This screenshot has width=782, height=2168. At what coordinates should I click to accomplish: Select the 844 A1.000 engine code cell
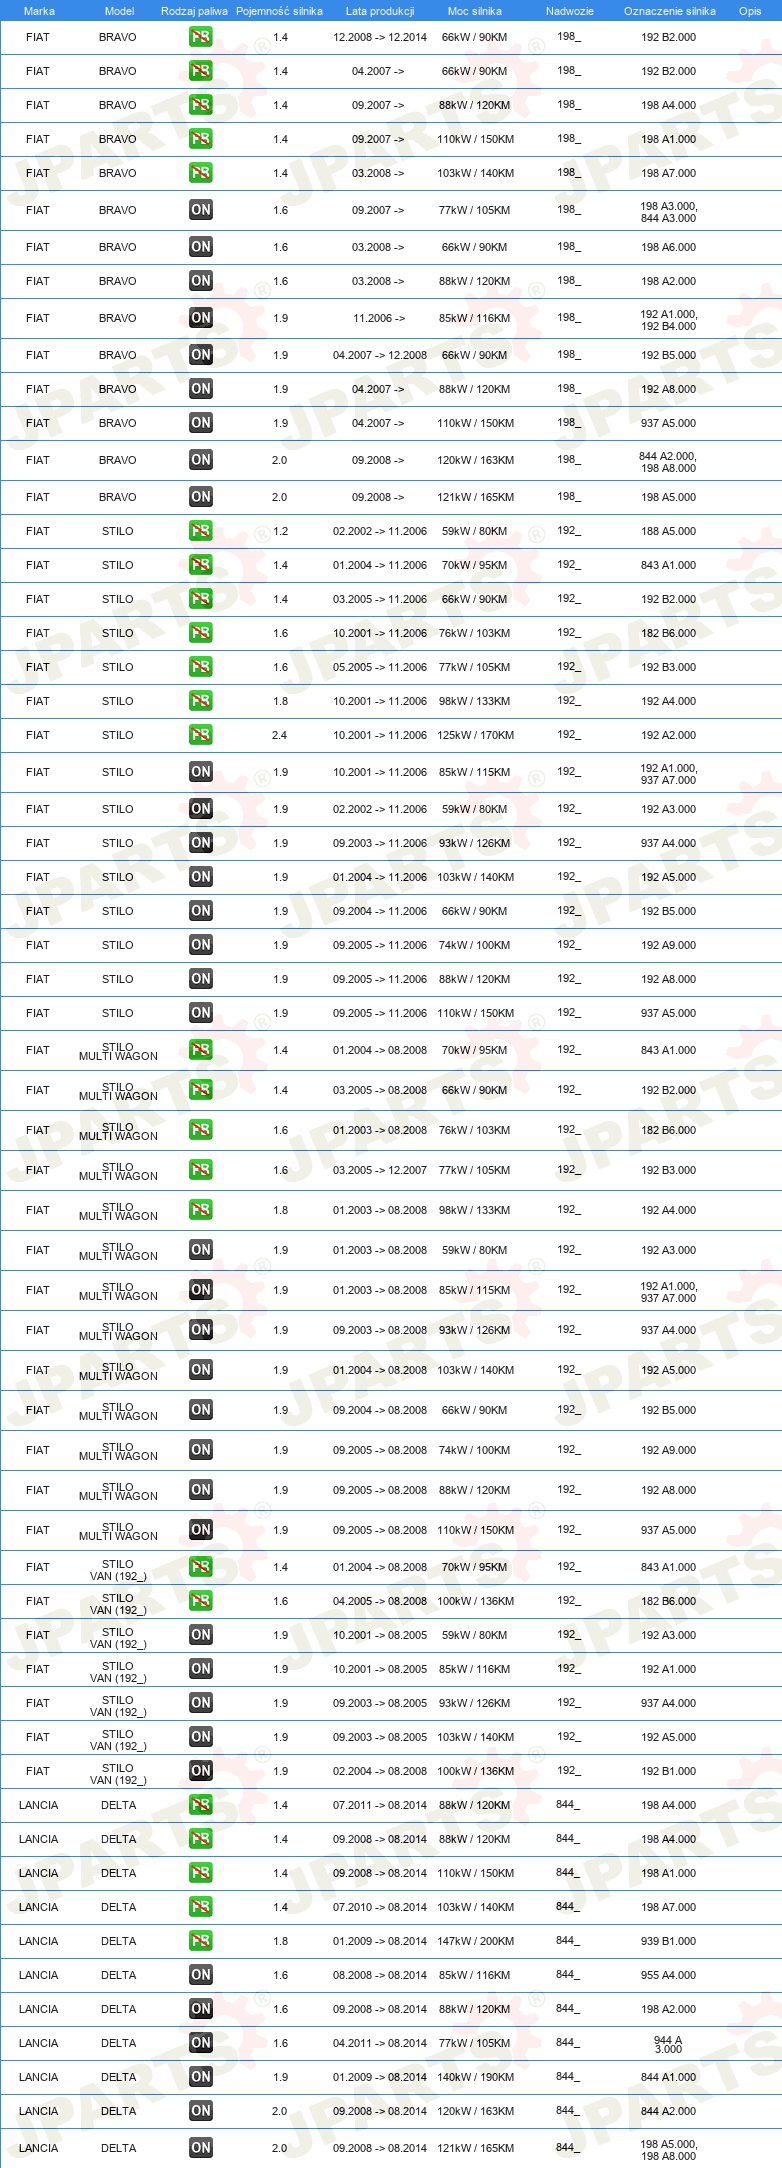coord(669,2077)
